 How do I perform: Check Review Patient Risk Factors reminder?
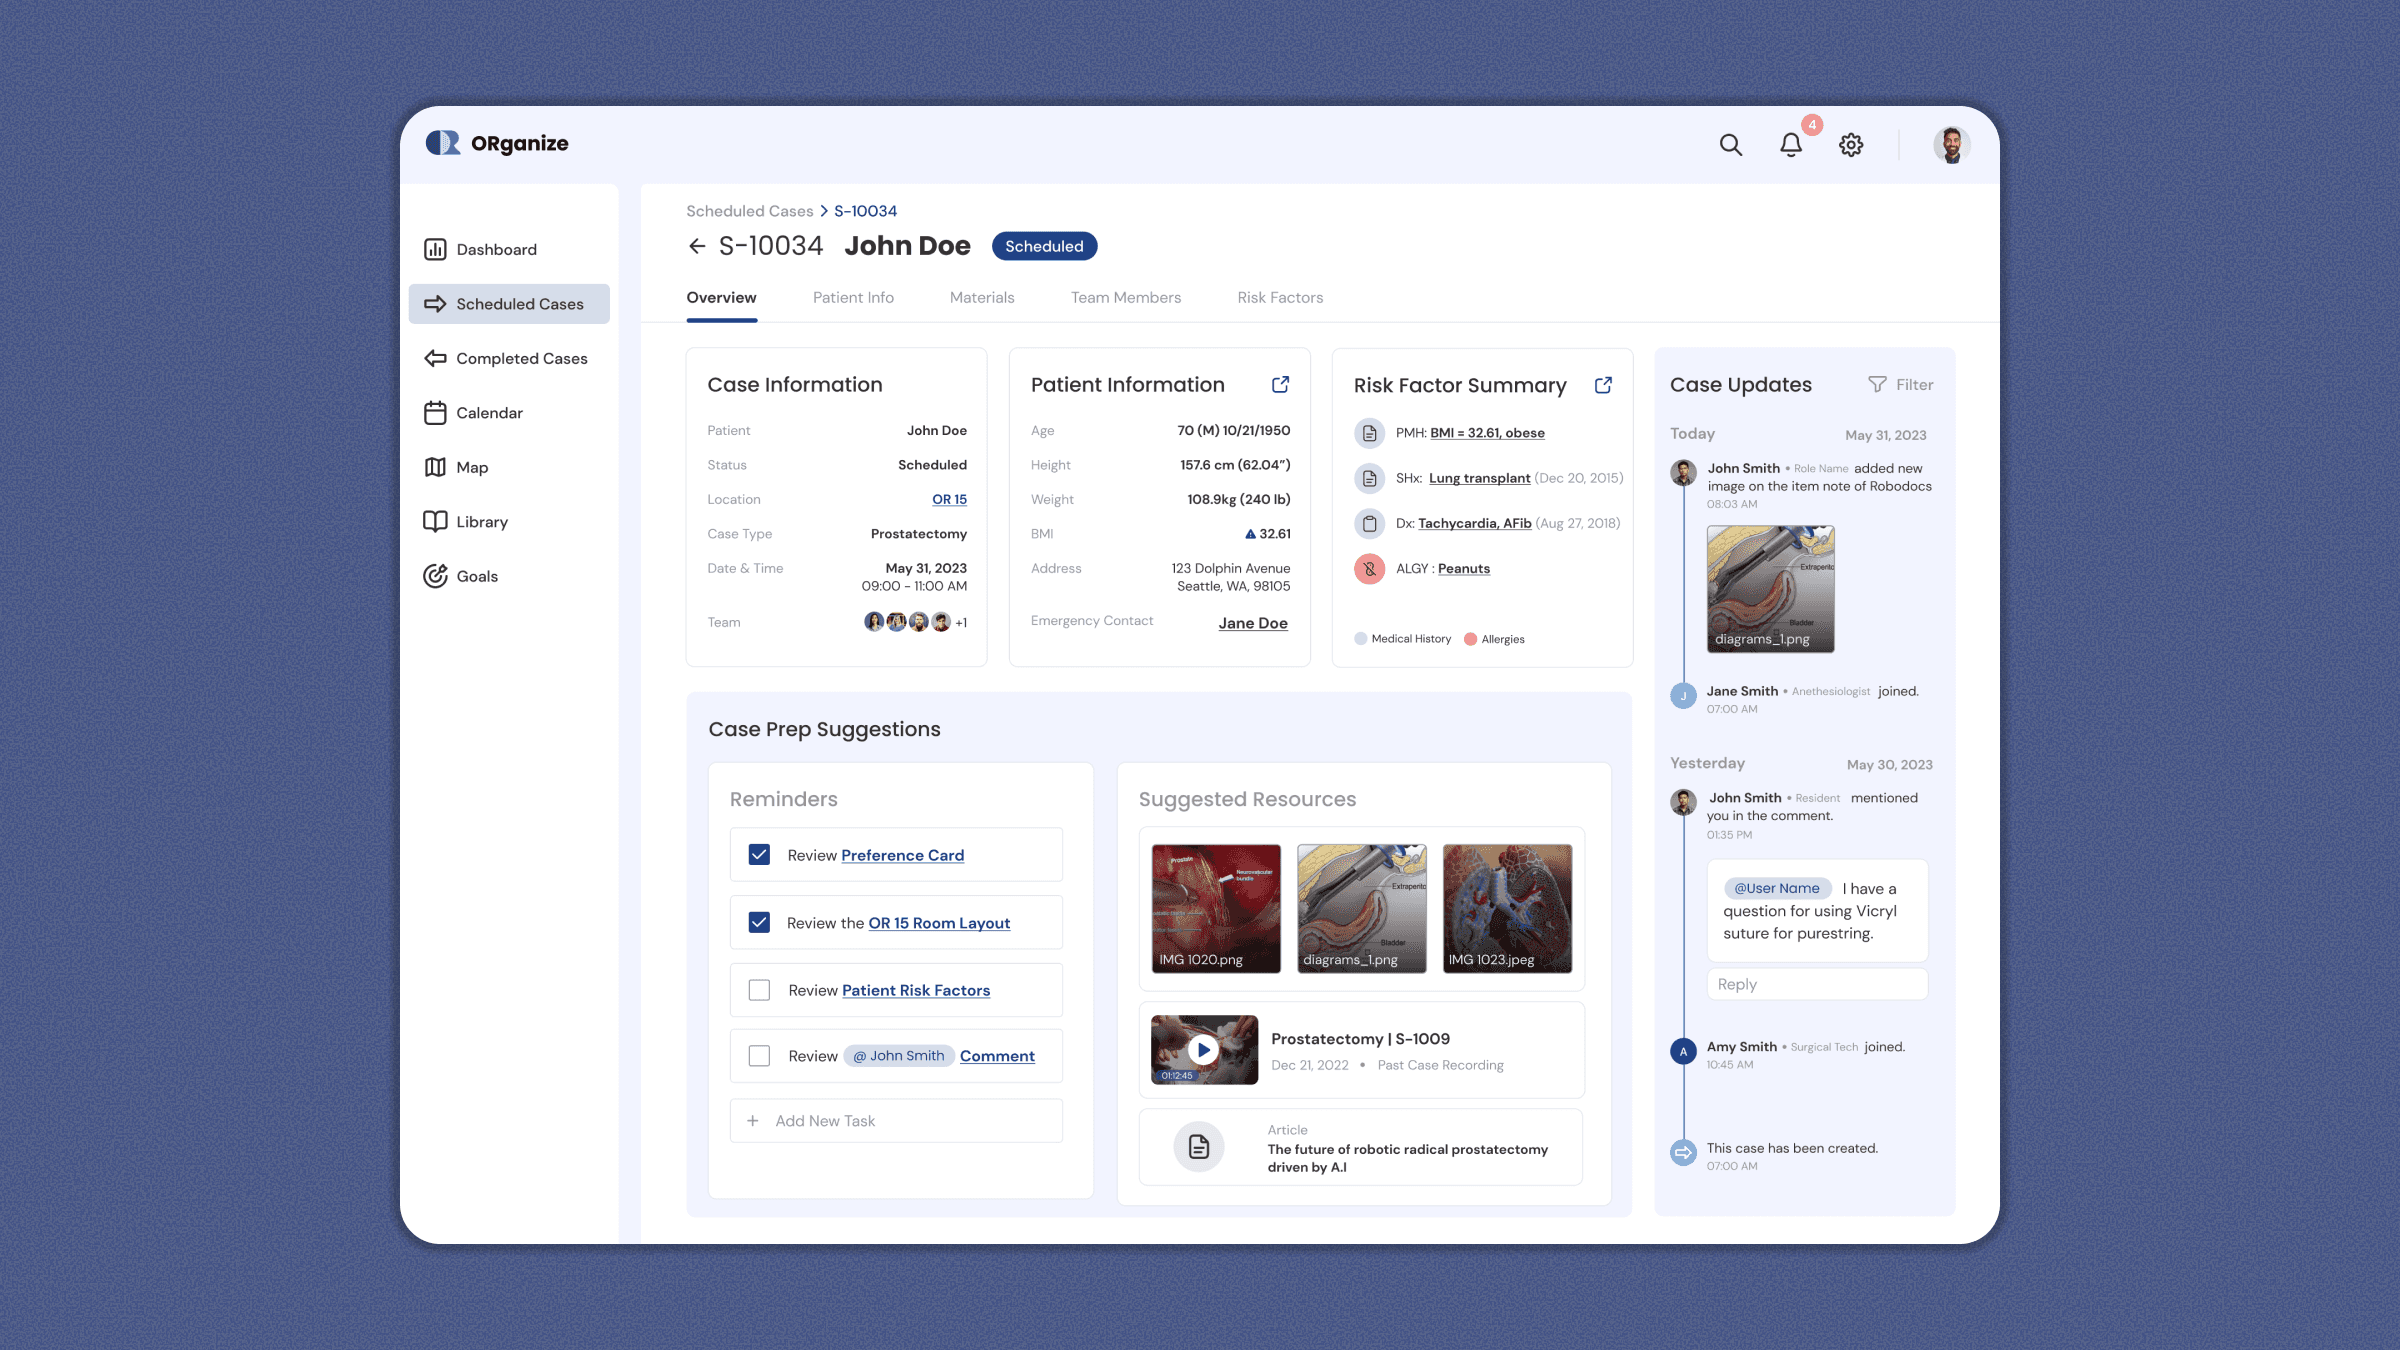click(x=759, y=990)
